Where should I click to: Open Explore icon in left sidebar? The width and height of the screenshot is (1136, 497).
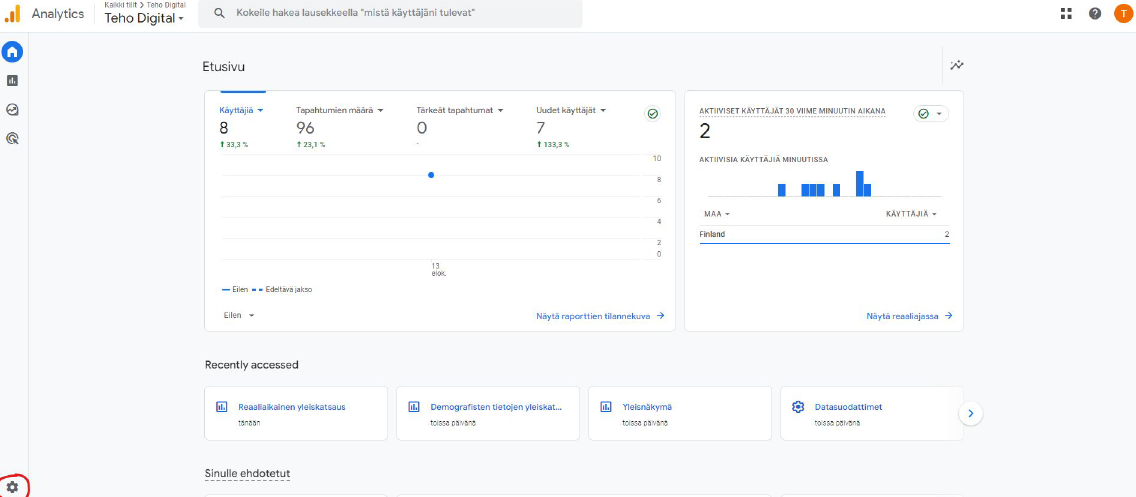tap(12, 110)
